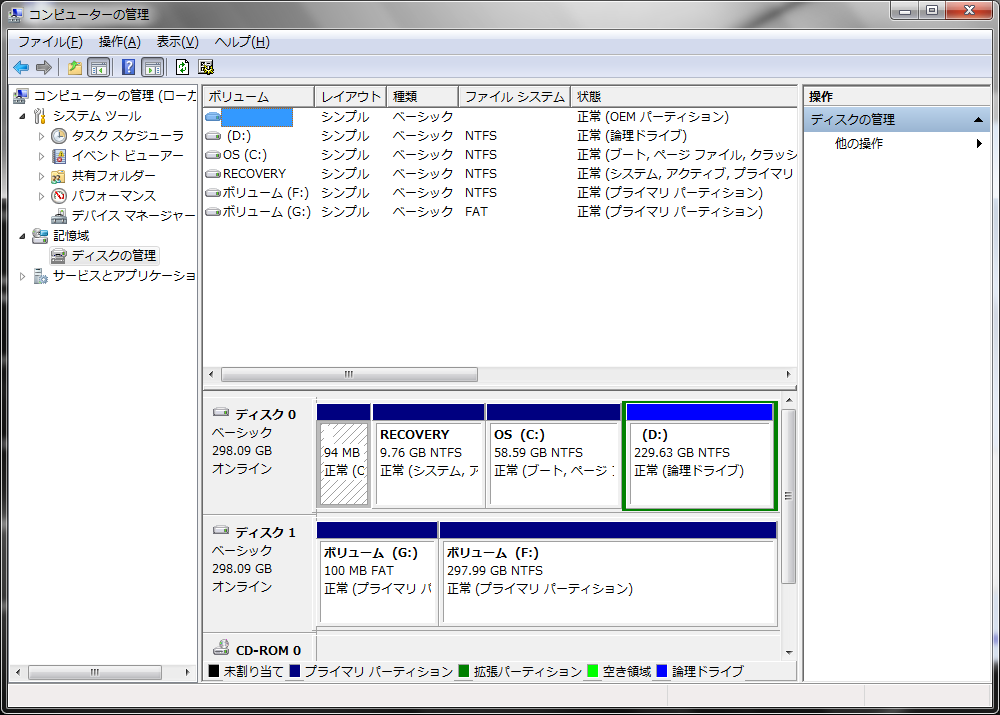Click the Refresh toolbar icon
Screen dimensions: 1000x715
click(x=182, y=67)
